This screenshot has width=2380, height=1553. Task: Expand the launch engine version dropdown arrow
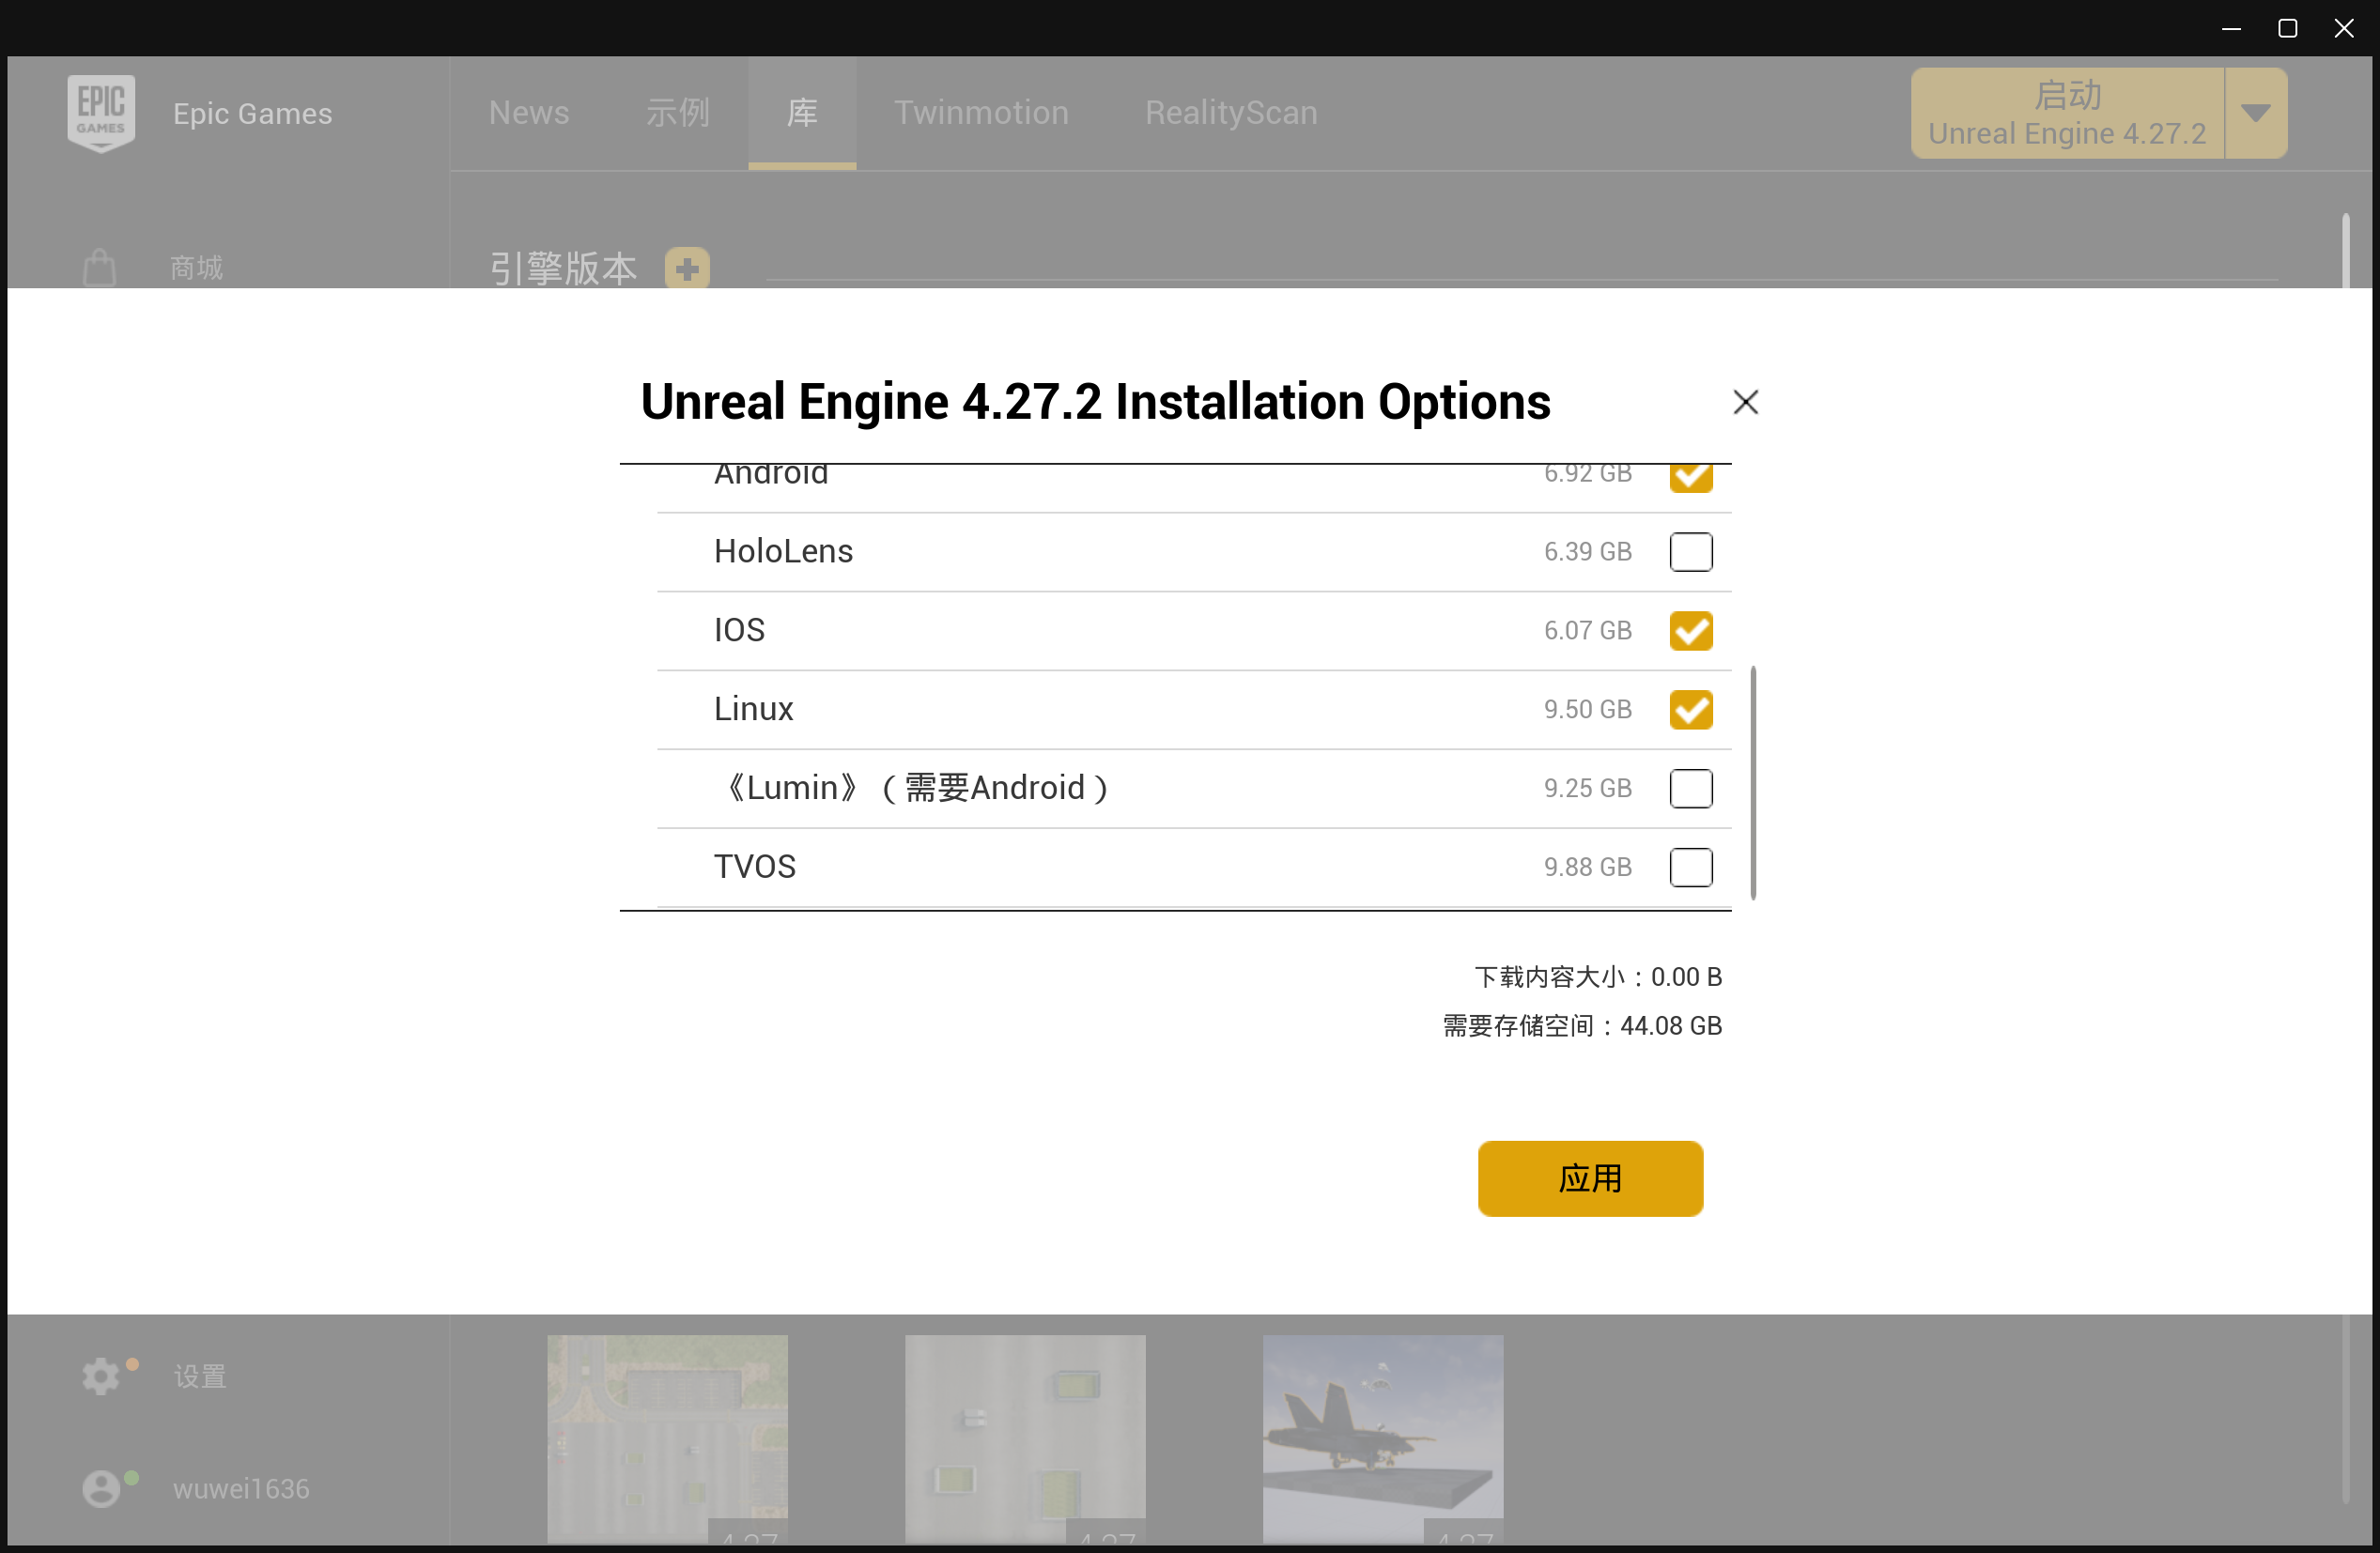[2255, 113]
